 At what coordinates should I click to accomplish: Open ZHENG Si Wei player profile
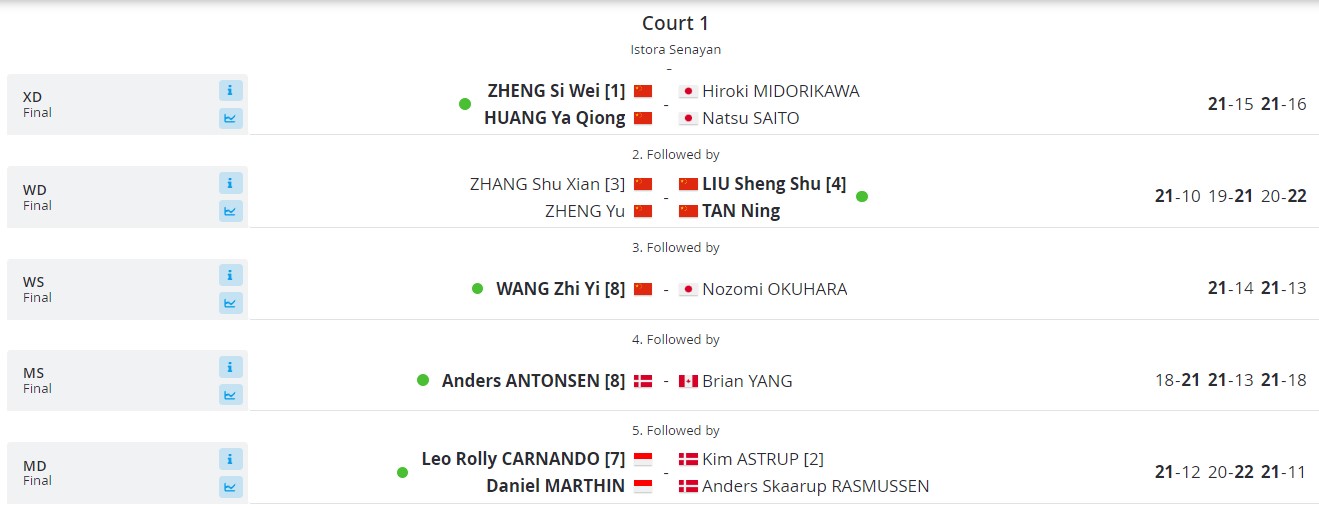coord(556,91)
